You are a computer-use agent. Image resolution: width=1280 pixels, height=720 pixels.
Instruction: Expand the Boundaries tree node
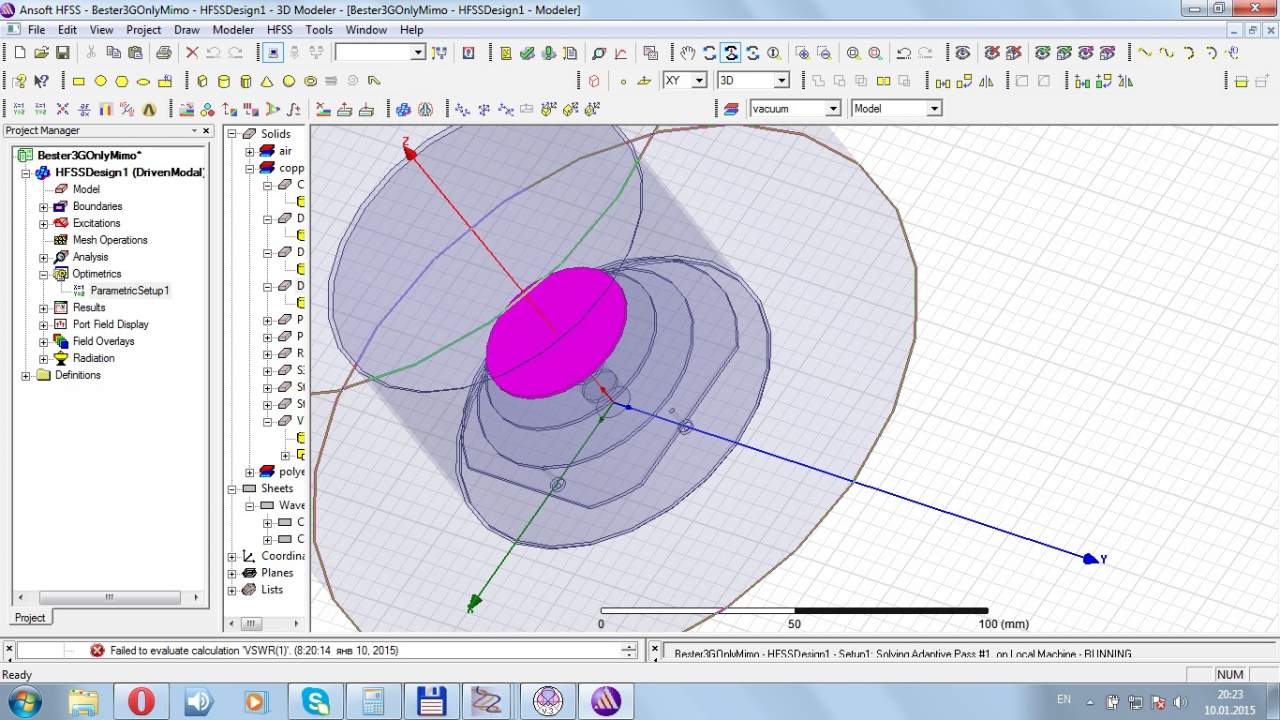(x=44, y=207)
